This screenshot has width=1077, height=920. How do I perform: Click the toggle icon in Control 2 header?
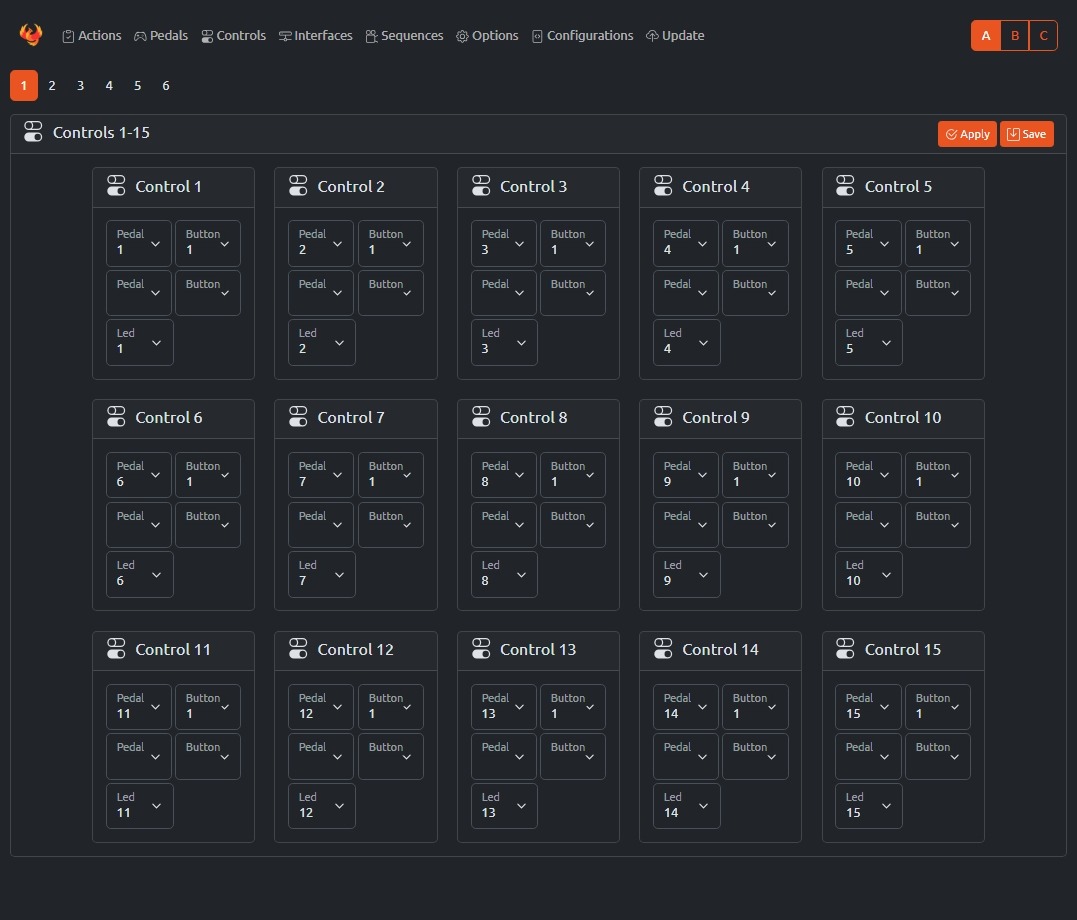[x=298, y=186]
